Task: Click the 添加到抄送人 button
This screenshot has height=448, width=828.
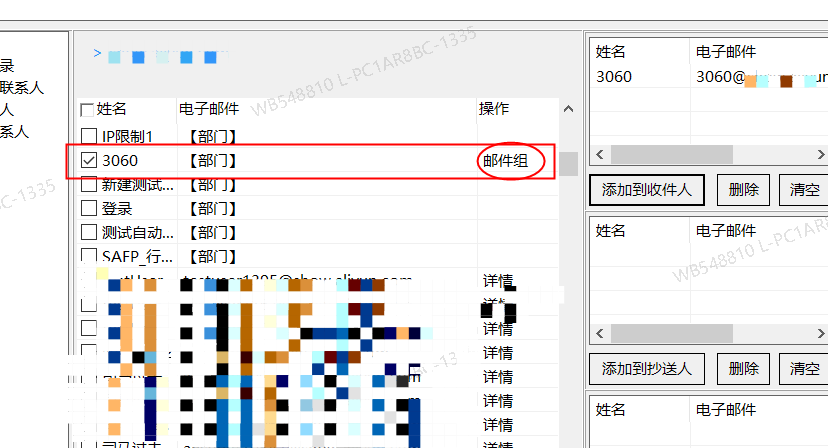Action: (647, 367)
